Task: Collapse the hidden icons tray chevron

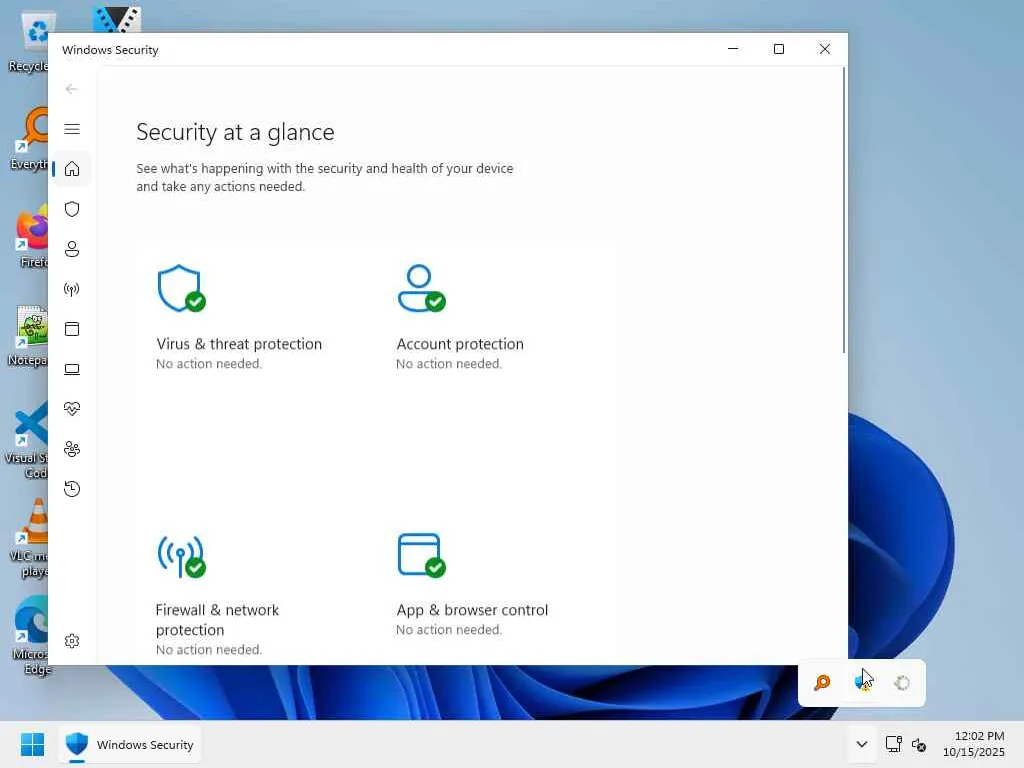Action: coord(862,744)
